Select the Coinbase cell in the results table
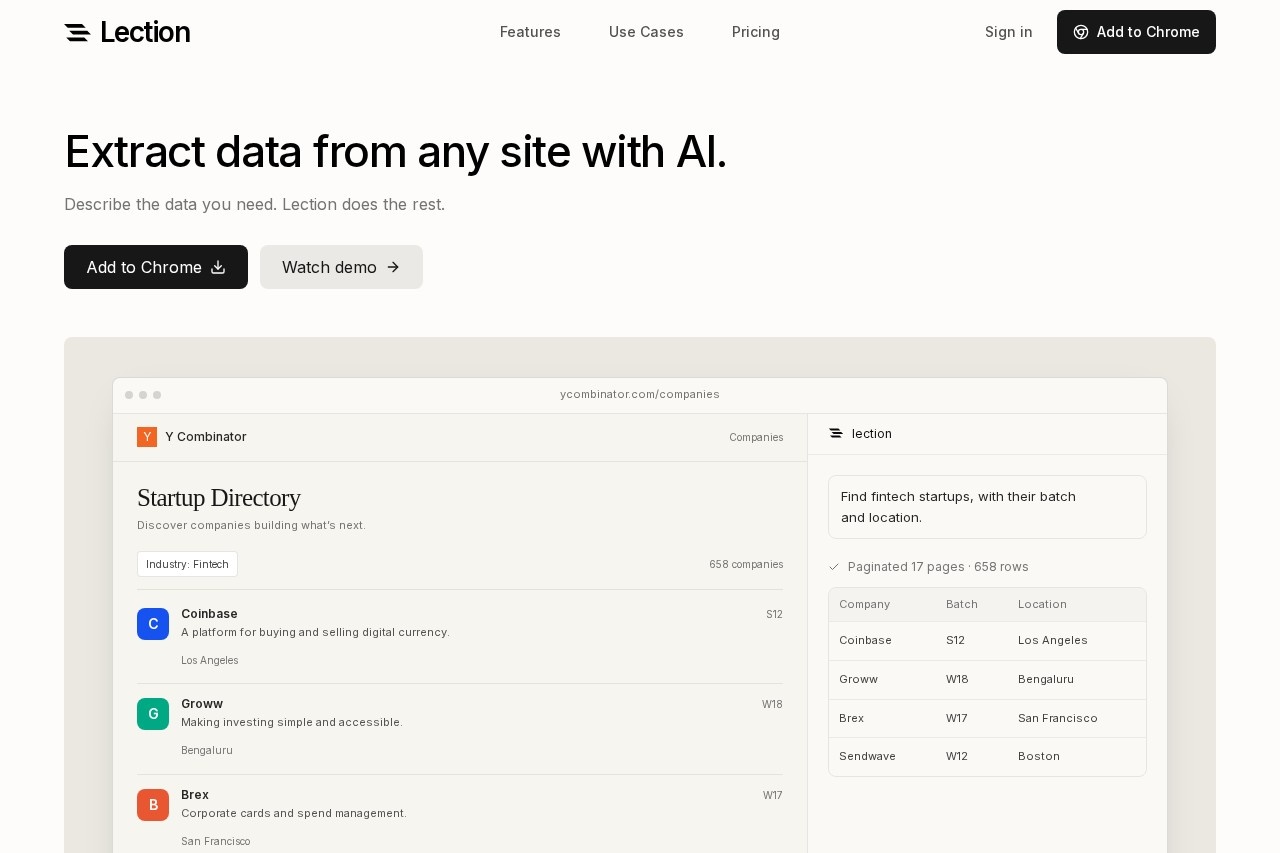The width and height of the screenshot is (1280, 853). [x=865, y=640]
